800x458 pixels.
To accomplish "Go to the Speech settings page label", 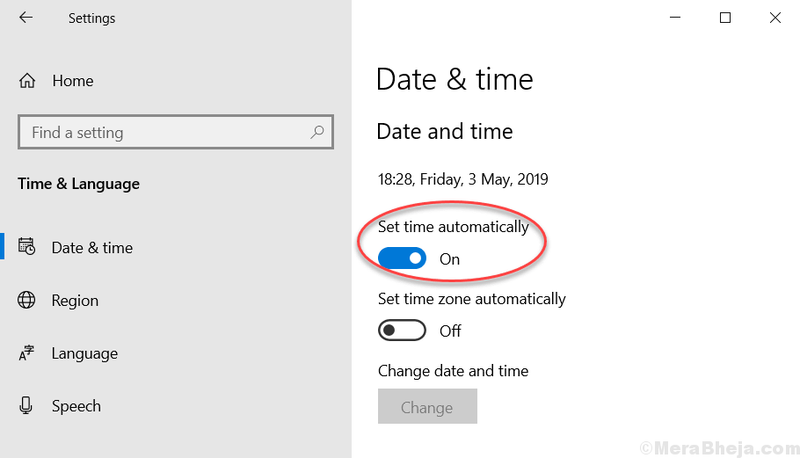I will coord(77,406).
